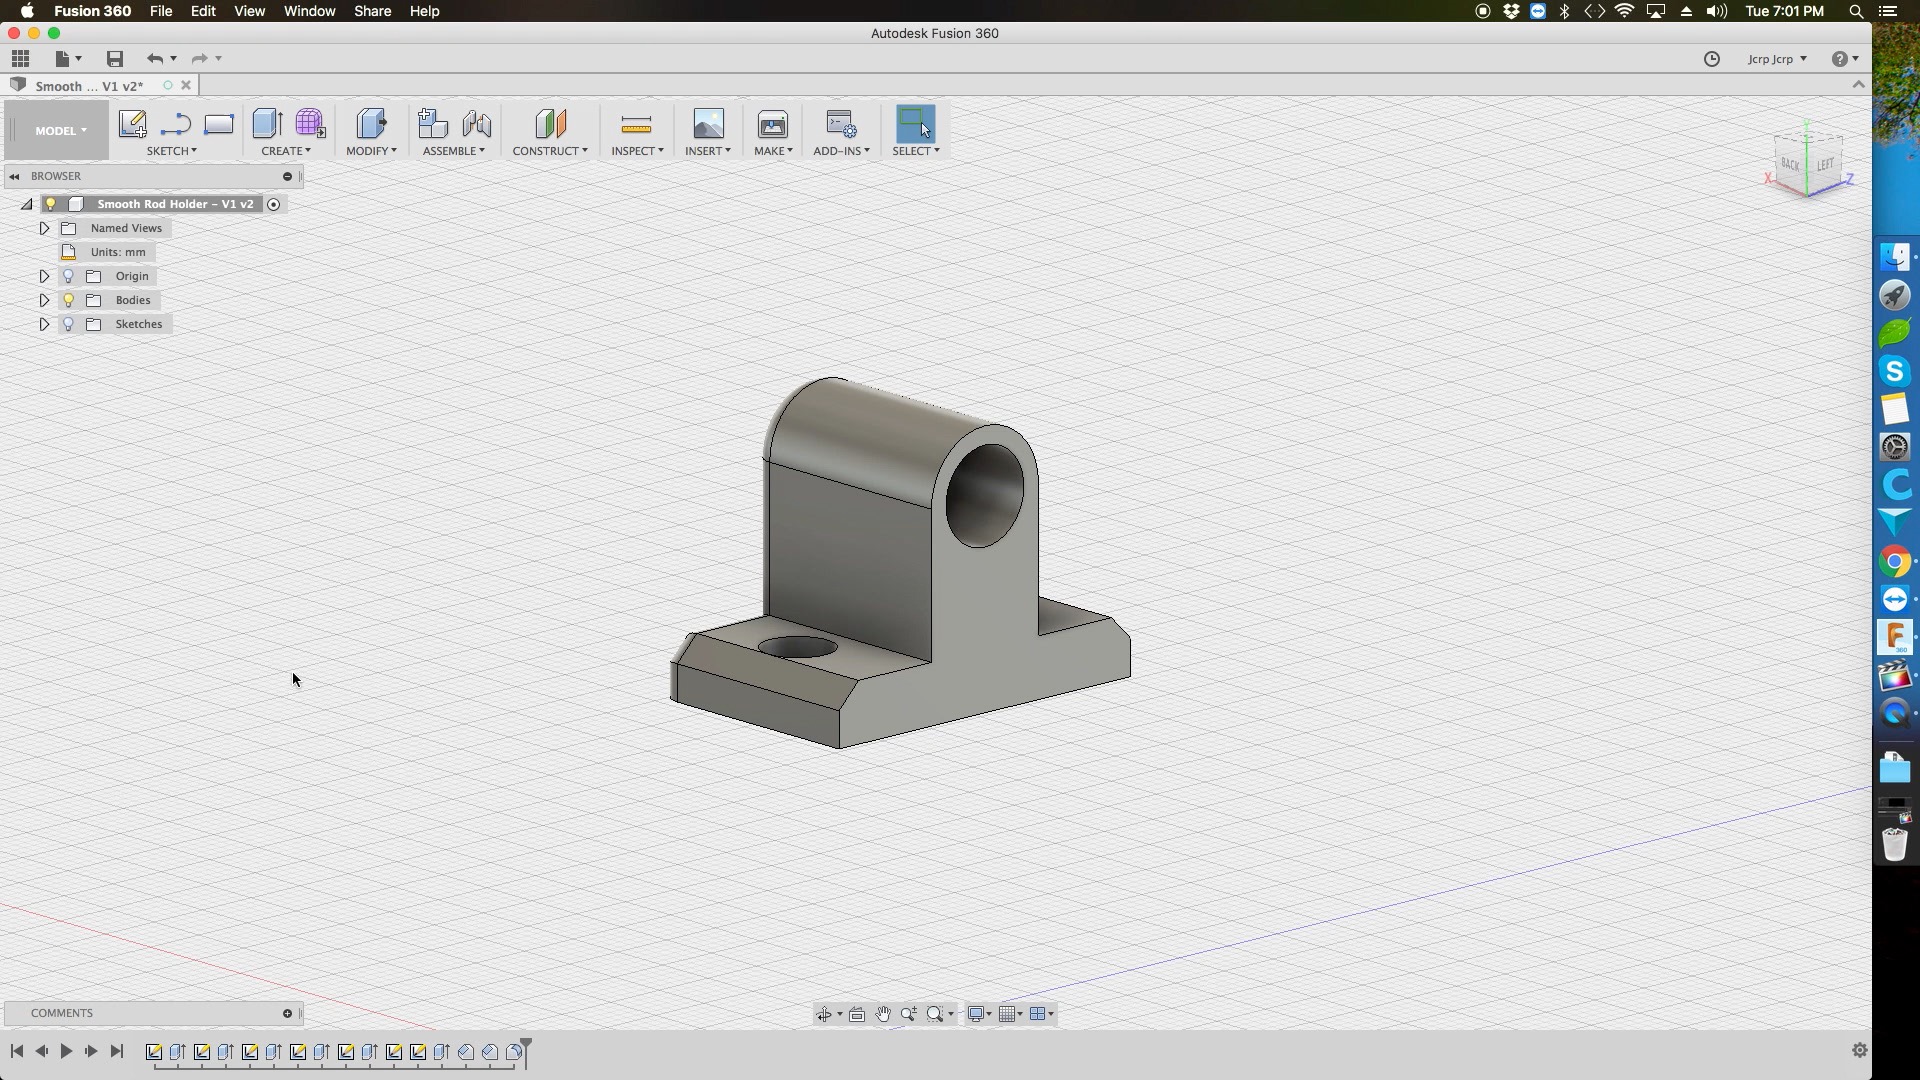Viewport: 1920px width, 1080px height.
Task: Open the data panel grid icon
Action: tap(20, 58)
